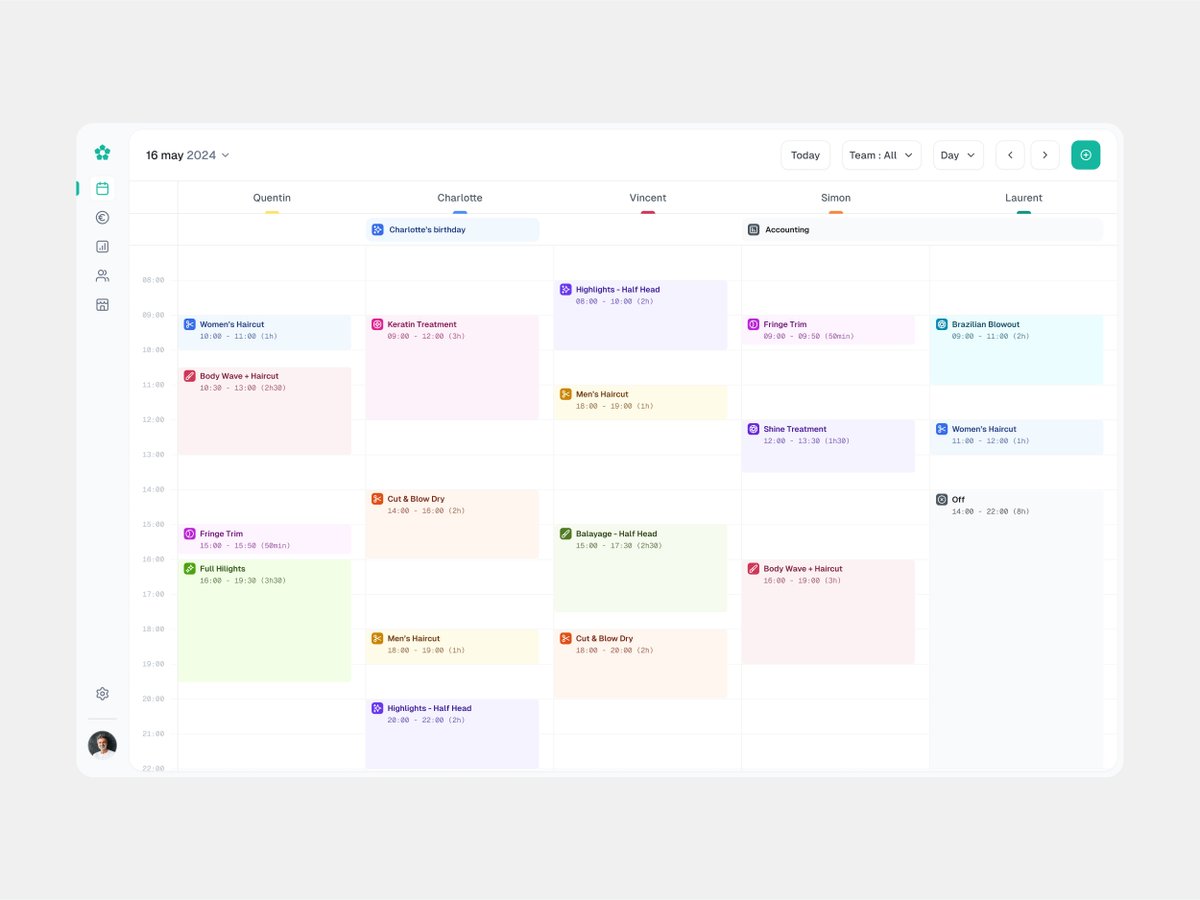Open Vincent's Highlights - Half Head 08:00 appointment
1200x900 pixels.
(x=641, y=315)
